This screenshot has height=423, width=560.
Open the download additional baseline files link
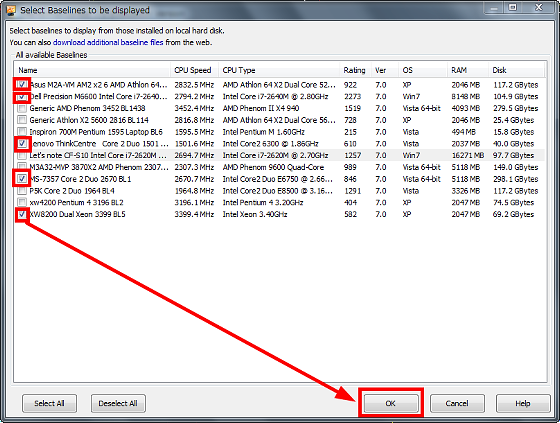(108, 42)
